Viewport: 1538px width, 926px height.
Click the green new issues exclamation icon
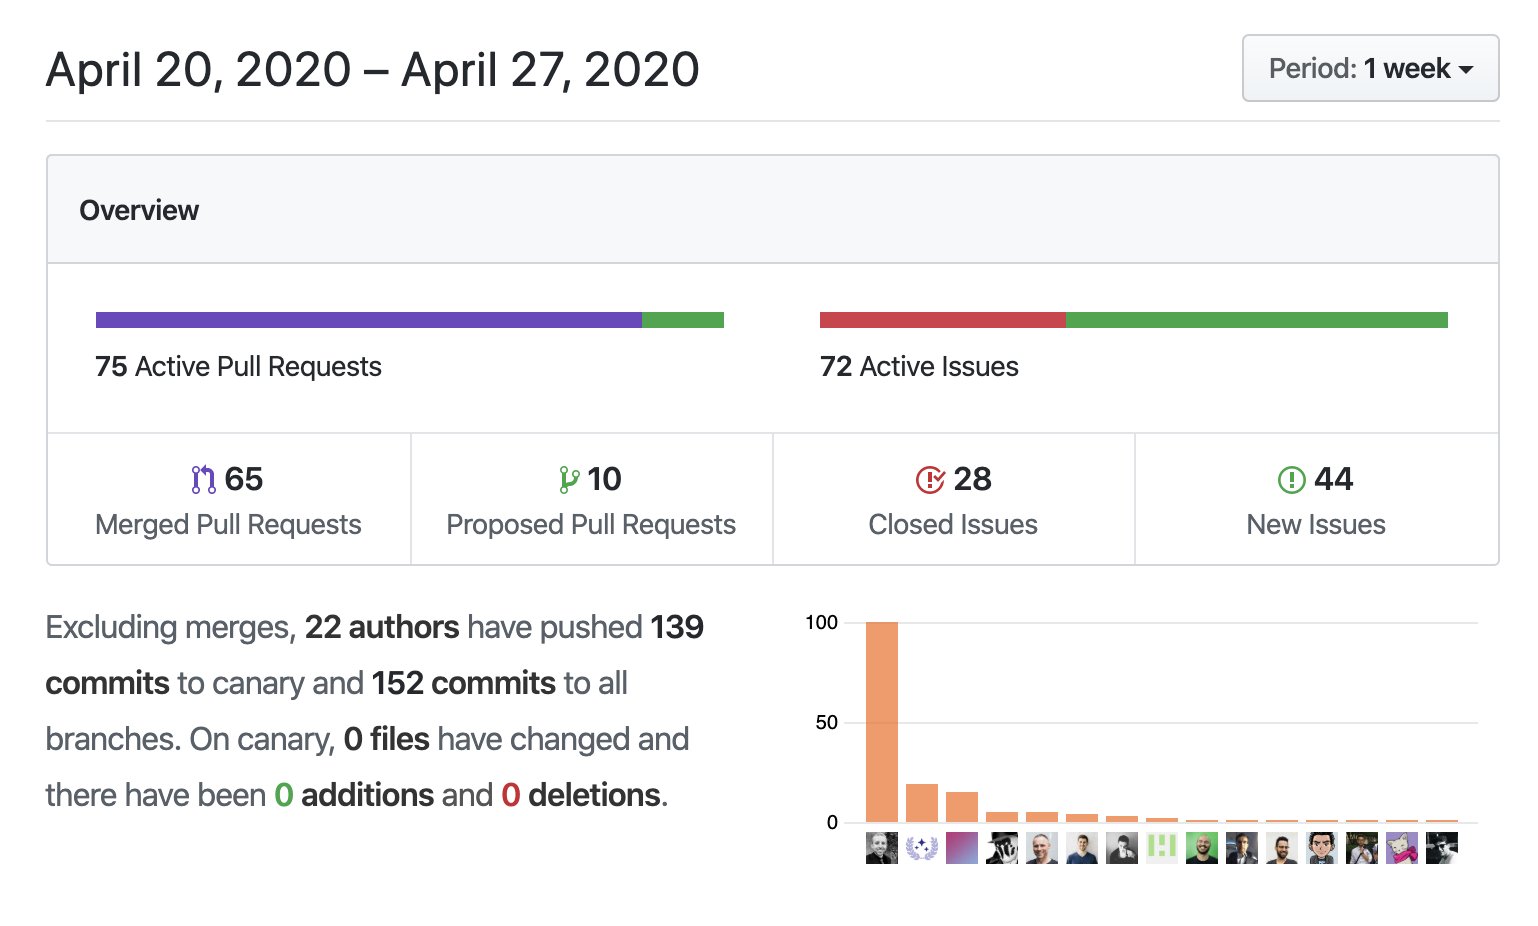[1291, 480]
